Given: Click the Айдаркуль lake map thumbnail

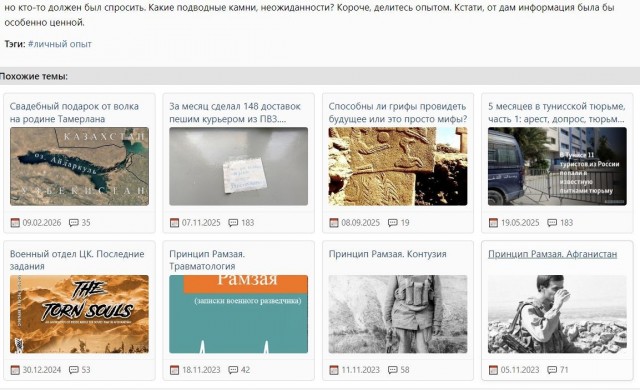Looking at the screenshot, I should point(79,166).
